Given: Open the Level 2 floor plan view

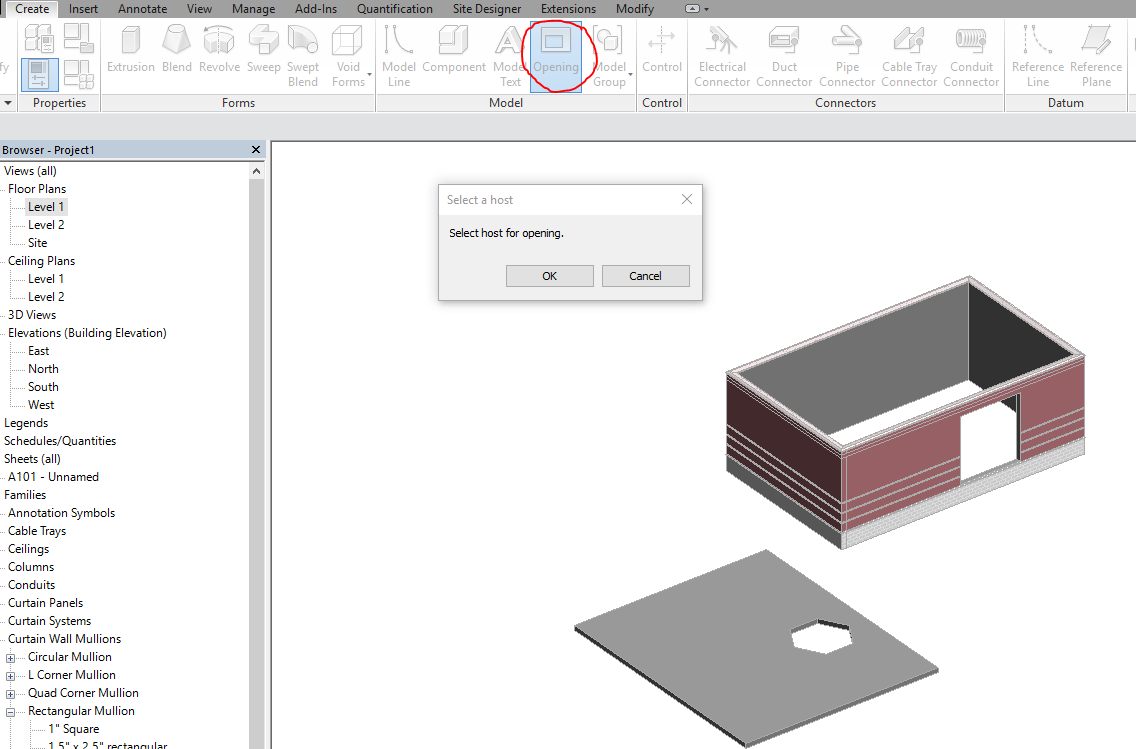Looking at the screenshot, I should 48,224.
